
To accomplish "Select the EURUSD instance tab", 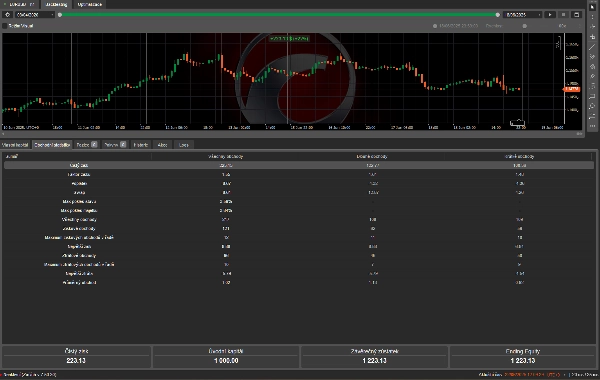I will [x=19, y=4].
